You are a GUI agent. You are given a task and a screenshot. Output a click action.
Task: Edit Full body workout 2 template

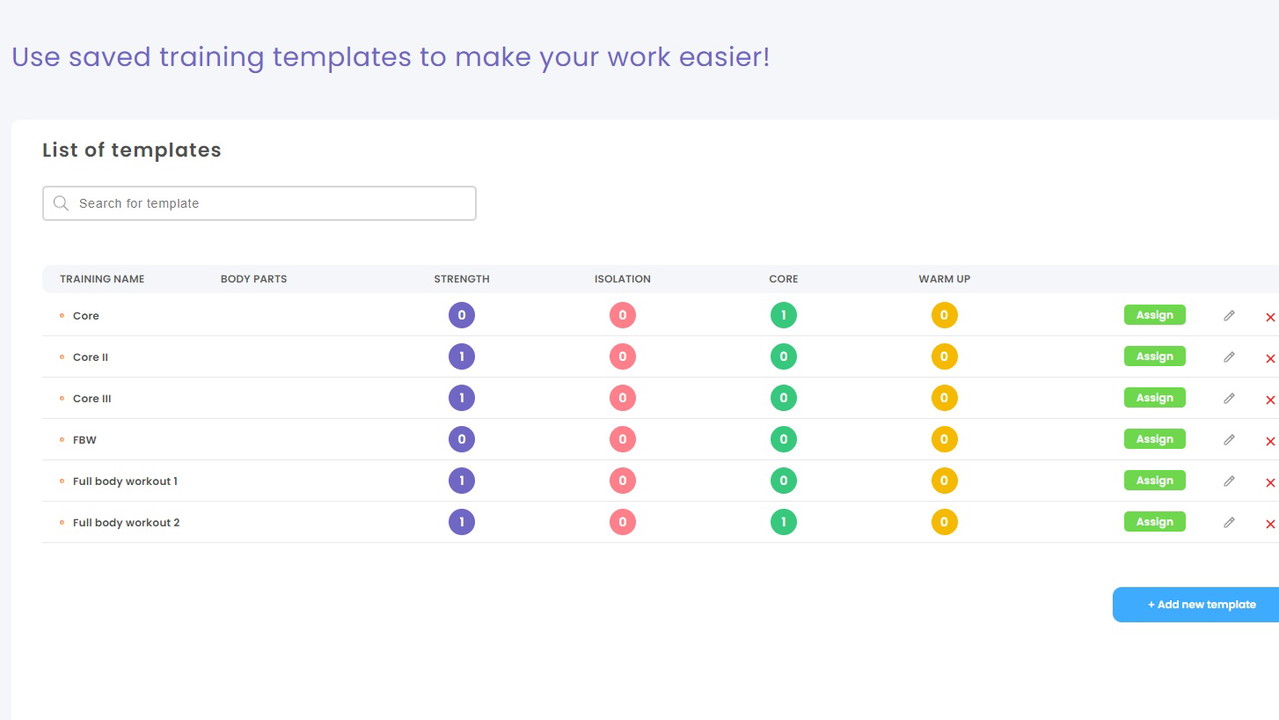[x=1229, y=523]
